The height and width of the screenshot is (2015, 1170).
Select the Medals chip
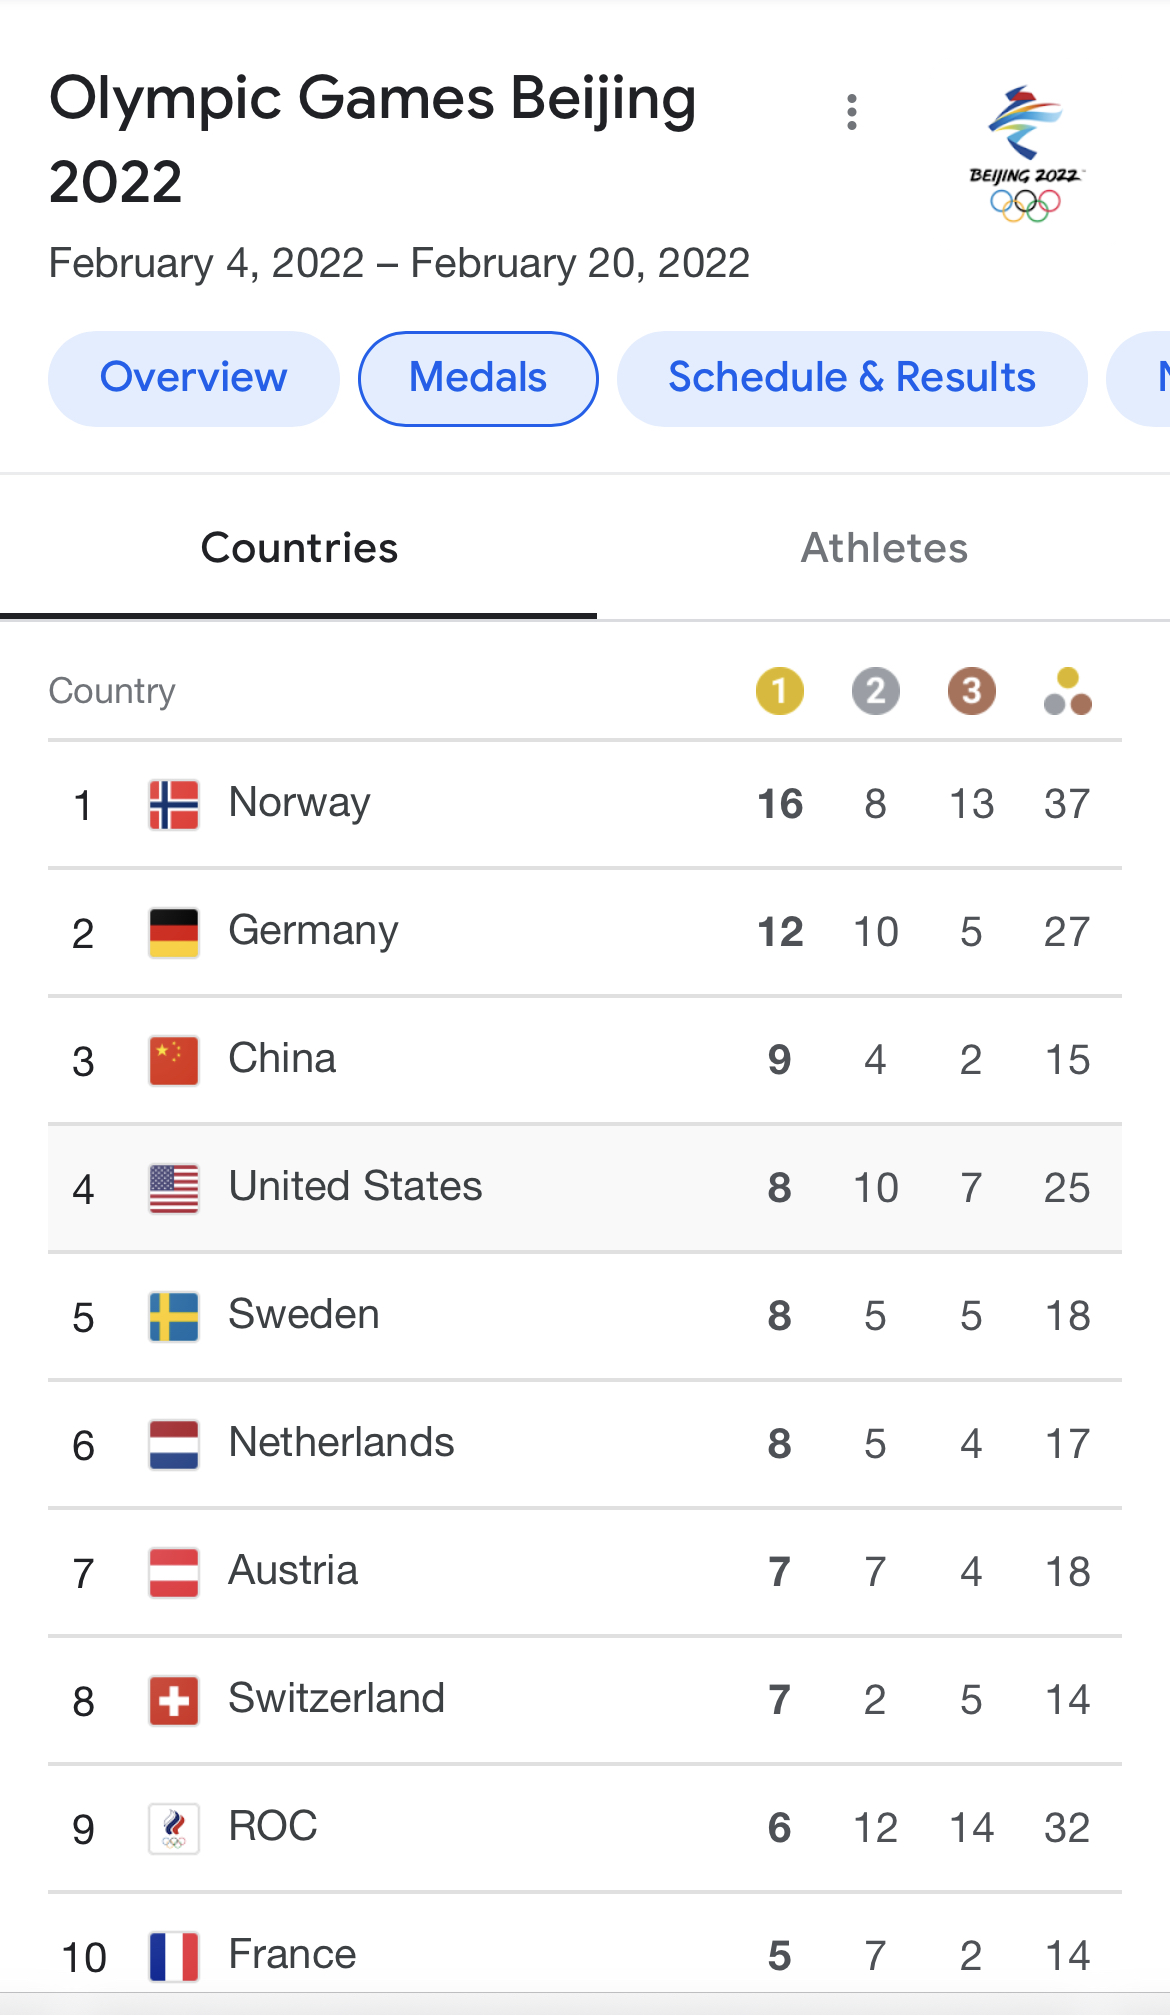[478, 378]
